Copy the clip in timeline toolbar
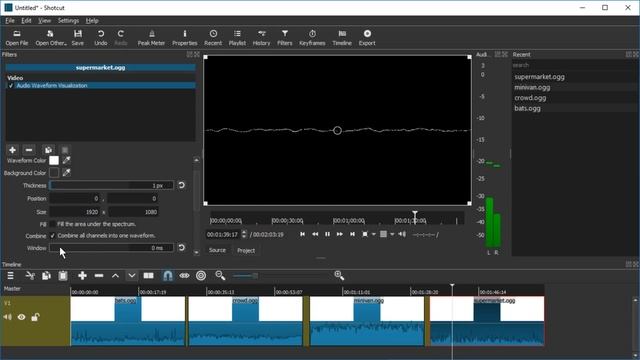 pos(46,276)
